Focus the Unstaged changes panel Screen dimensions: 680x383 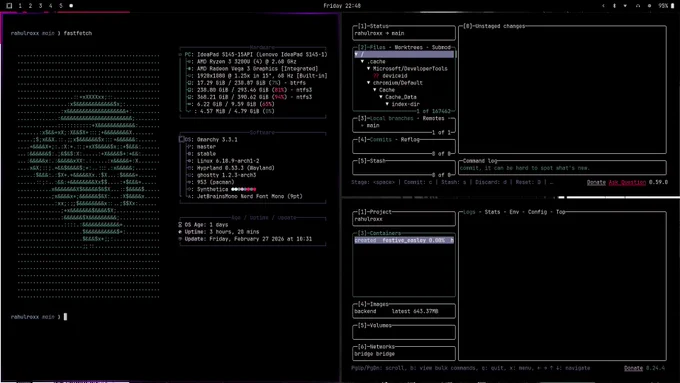click(x=562, y=90)
